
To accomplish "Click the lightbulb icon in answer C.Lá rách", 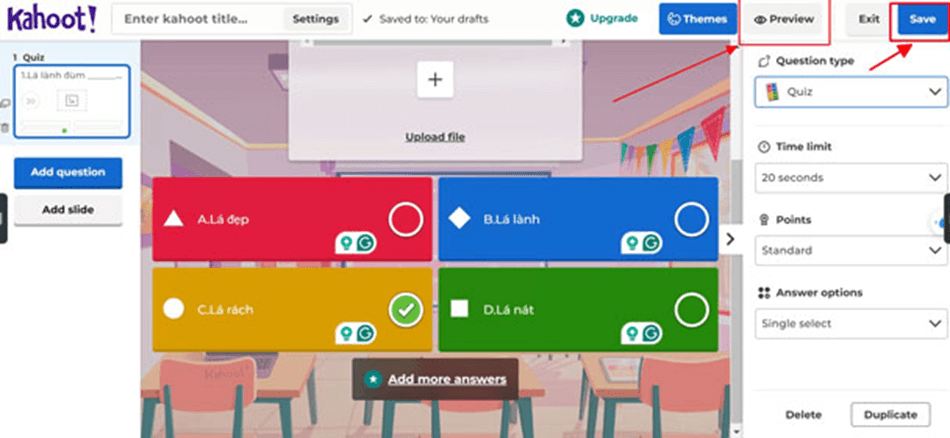I will (346, 333).
